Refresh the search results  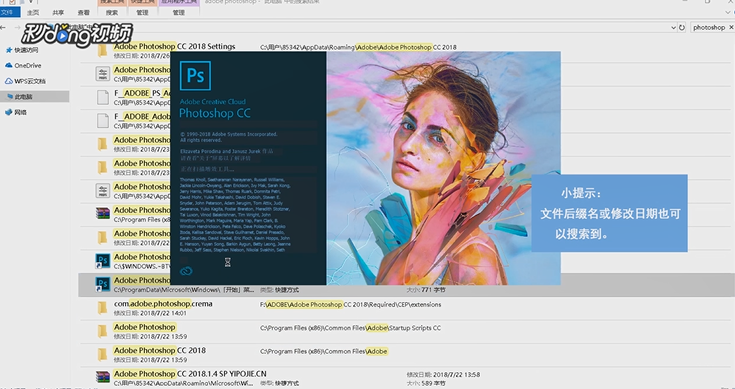click(682, 28)
